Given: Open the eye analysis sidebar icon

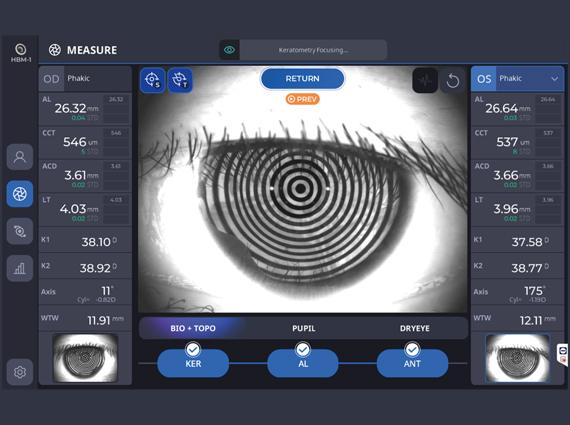Looking at the screenshot, I should tap(20, 231).
